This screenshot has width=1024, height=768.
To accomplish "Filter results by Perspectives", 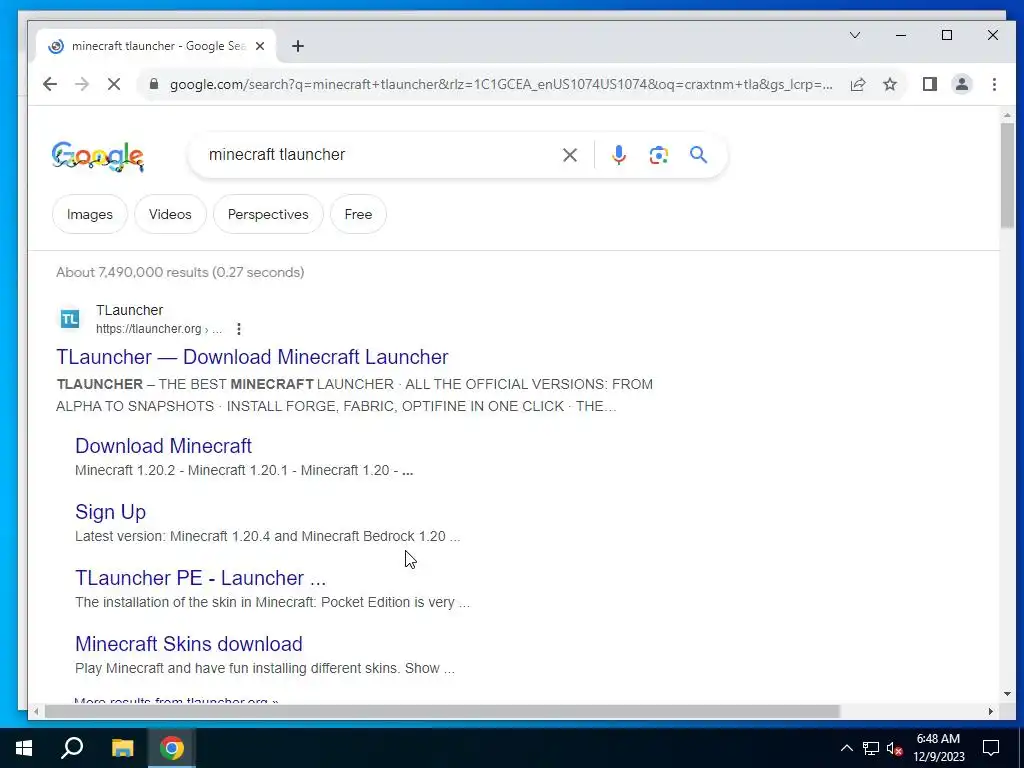I will (x=268, y=214).
